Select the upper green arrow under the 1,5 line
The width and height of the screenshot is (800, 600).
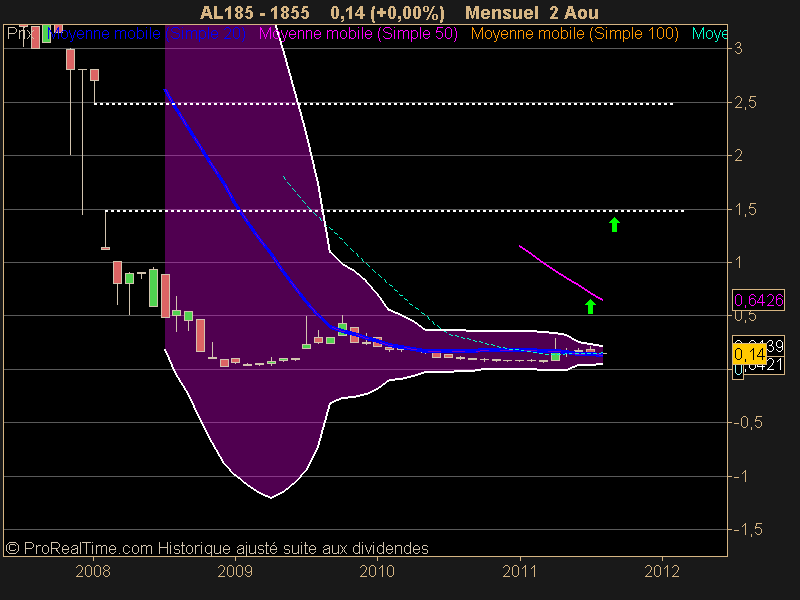pyautogui.click(x=614, y=224)
